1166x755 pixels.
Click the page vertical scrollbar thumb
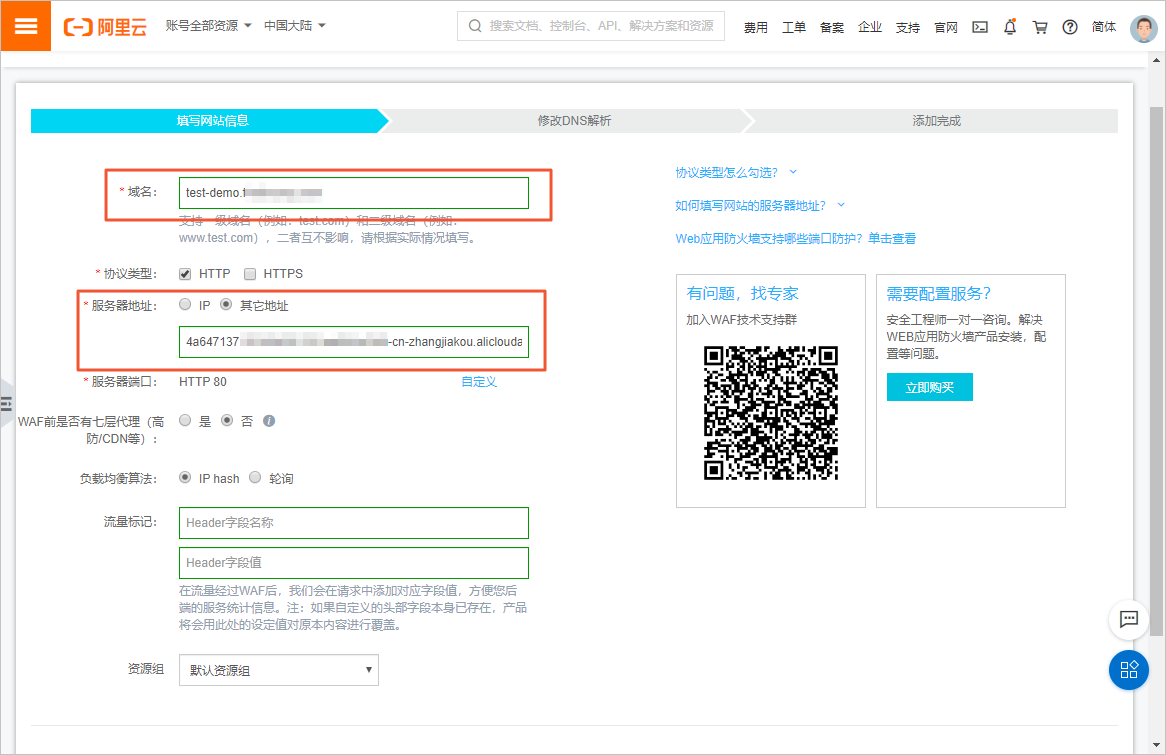pos(1156,370)
